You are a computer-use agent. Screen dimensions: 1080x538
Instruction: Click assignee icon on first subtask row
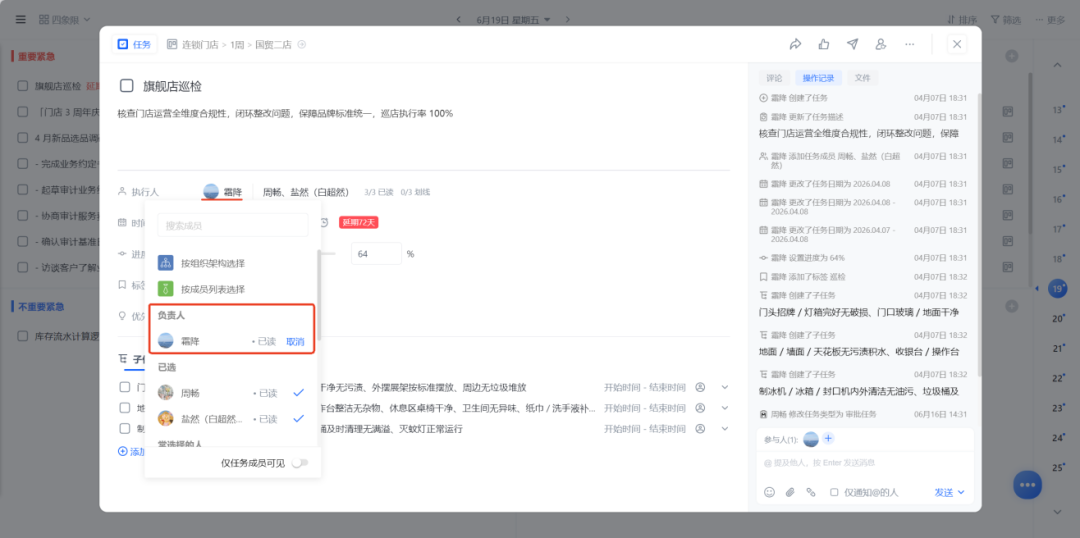pyautogui.click(x=700, y=387)
